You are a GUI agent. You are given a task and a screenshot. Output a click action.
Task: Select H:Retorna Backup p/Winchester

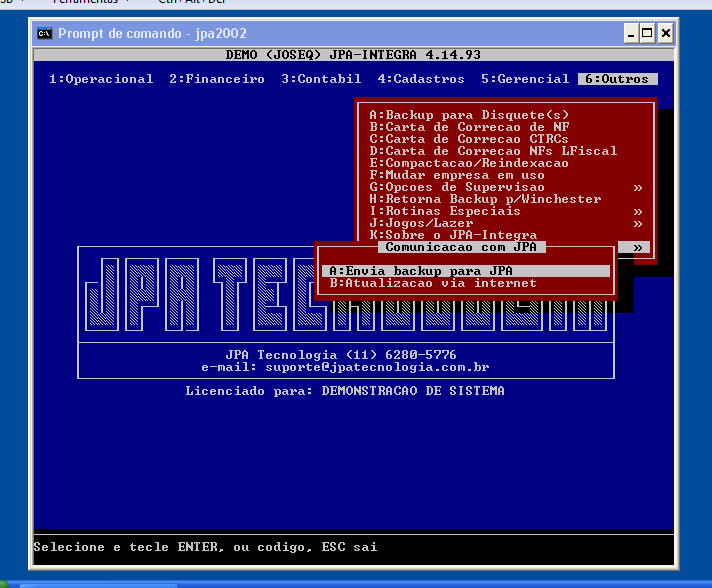click(x=485, y=199)
